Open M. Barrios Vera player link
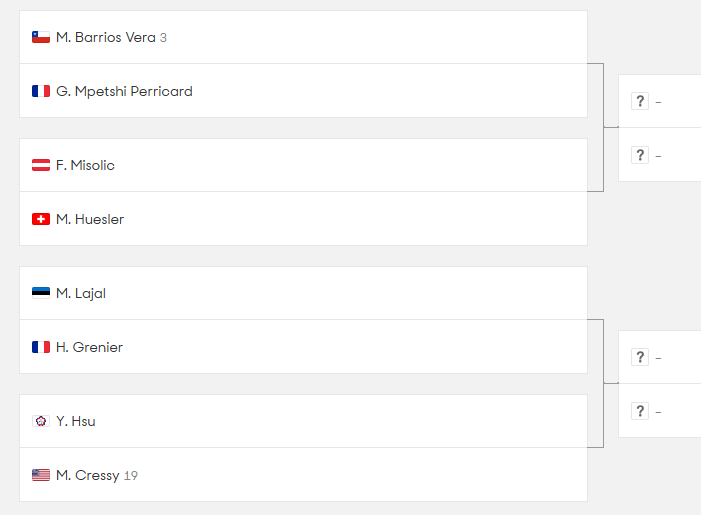This screenshot has height=515, width=701. coord(106,37)
